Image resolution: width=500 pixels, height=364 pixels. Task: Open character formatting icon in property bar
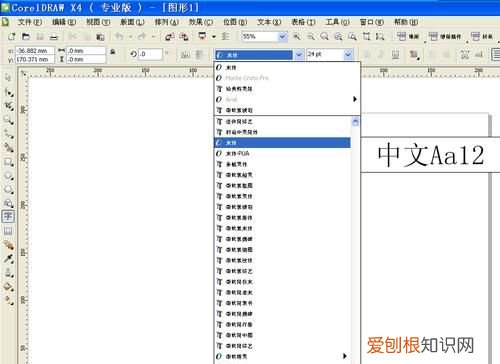(465, 54)
